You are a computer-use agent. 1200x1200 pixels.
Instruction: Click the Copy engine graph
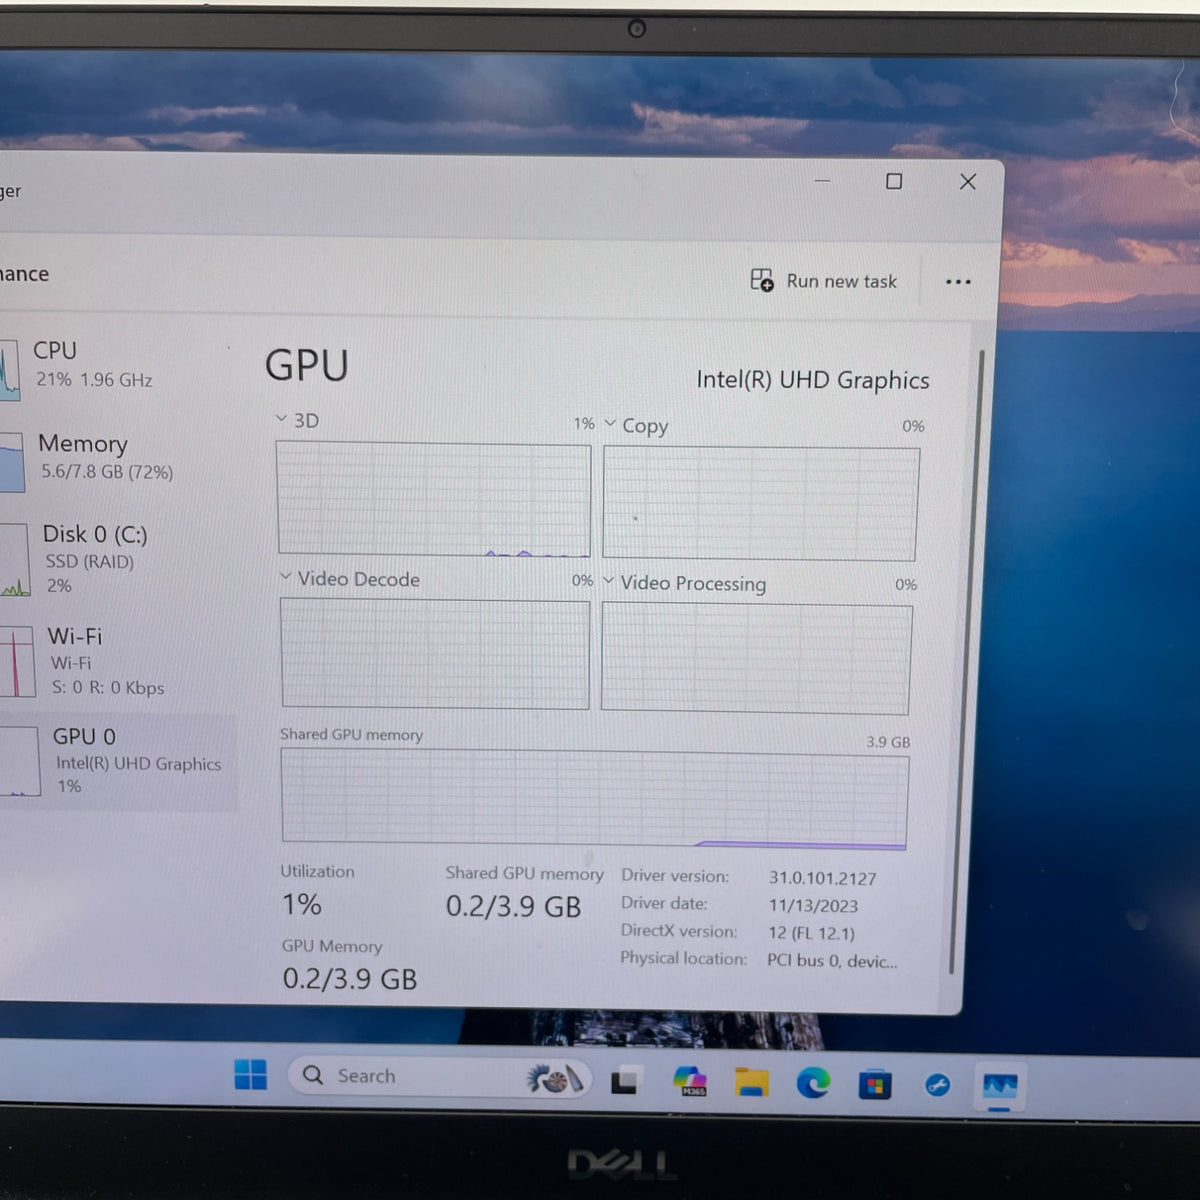point(760,503)
